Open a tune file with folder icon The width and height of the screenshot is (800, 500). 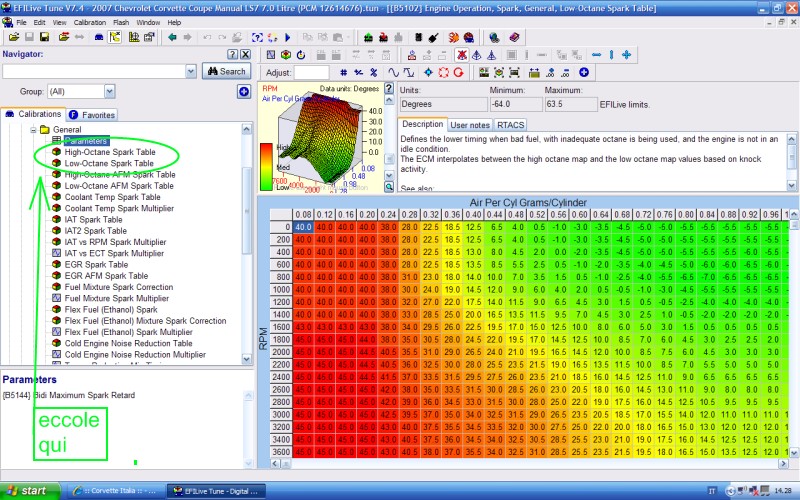pos(14,37)
